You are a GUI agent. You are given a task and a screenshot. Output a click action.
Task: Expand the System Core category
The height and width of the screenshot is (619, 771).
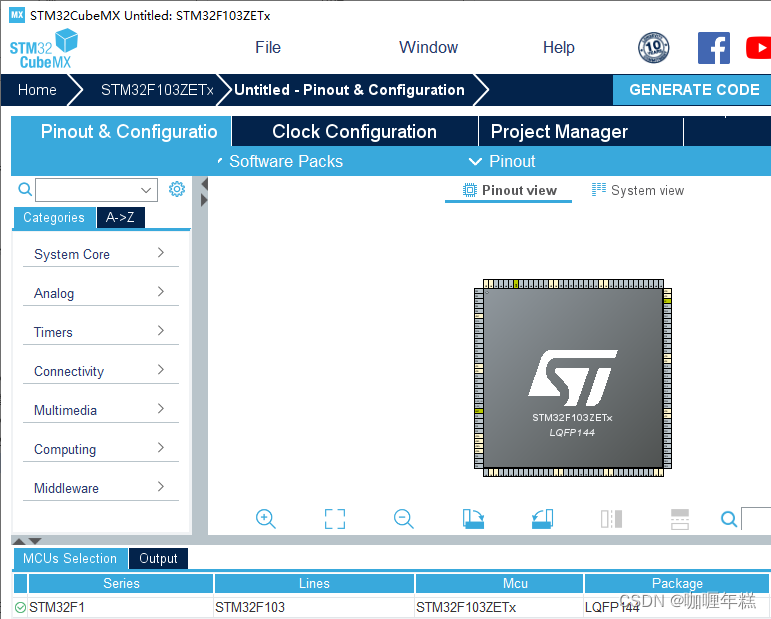point(101,254)
